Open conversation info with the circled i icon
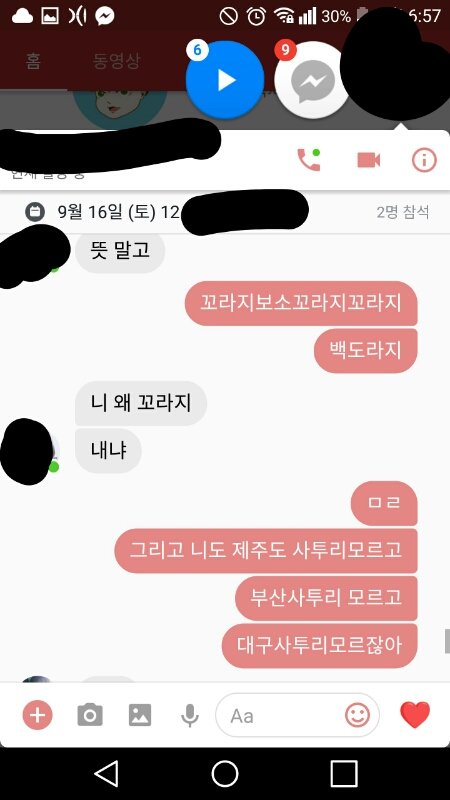Viewport: 450px width, 800px height. click(x=424, y=160)
